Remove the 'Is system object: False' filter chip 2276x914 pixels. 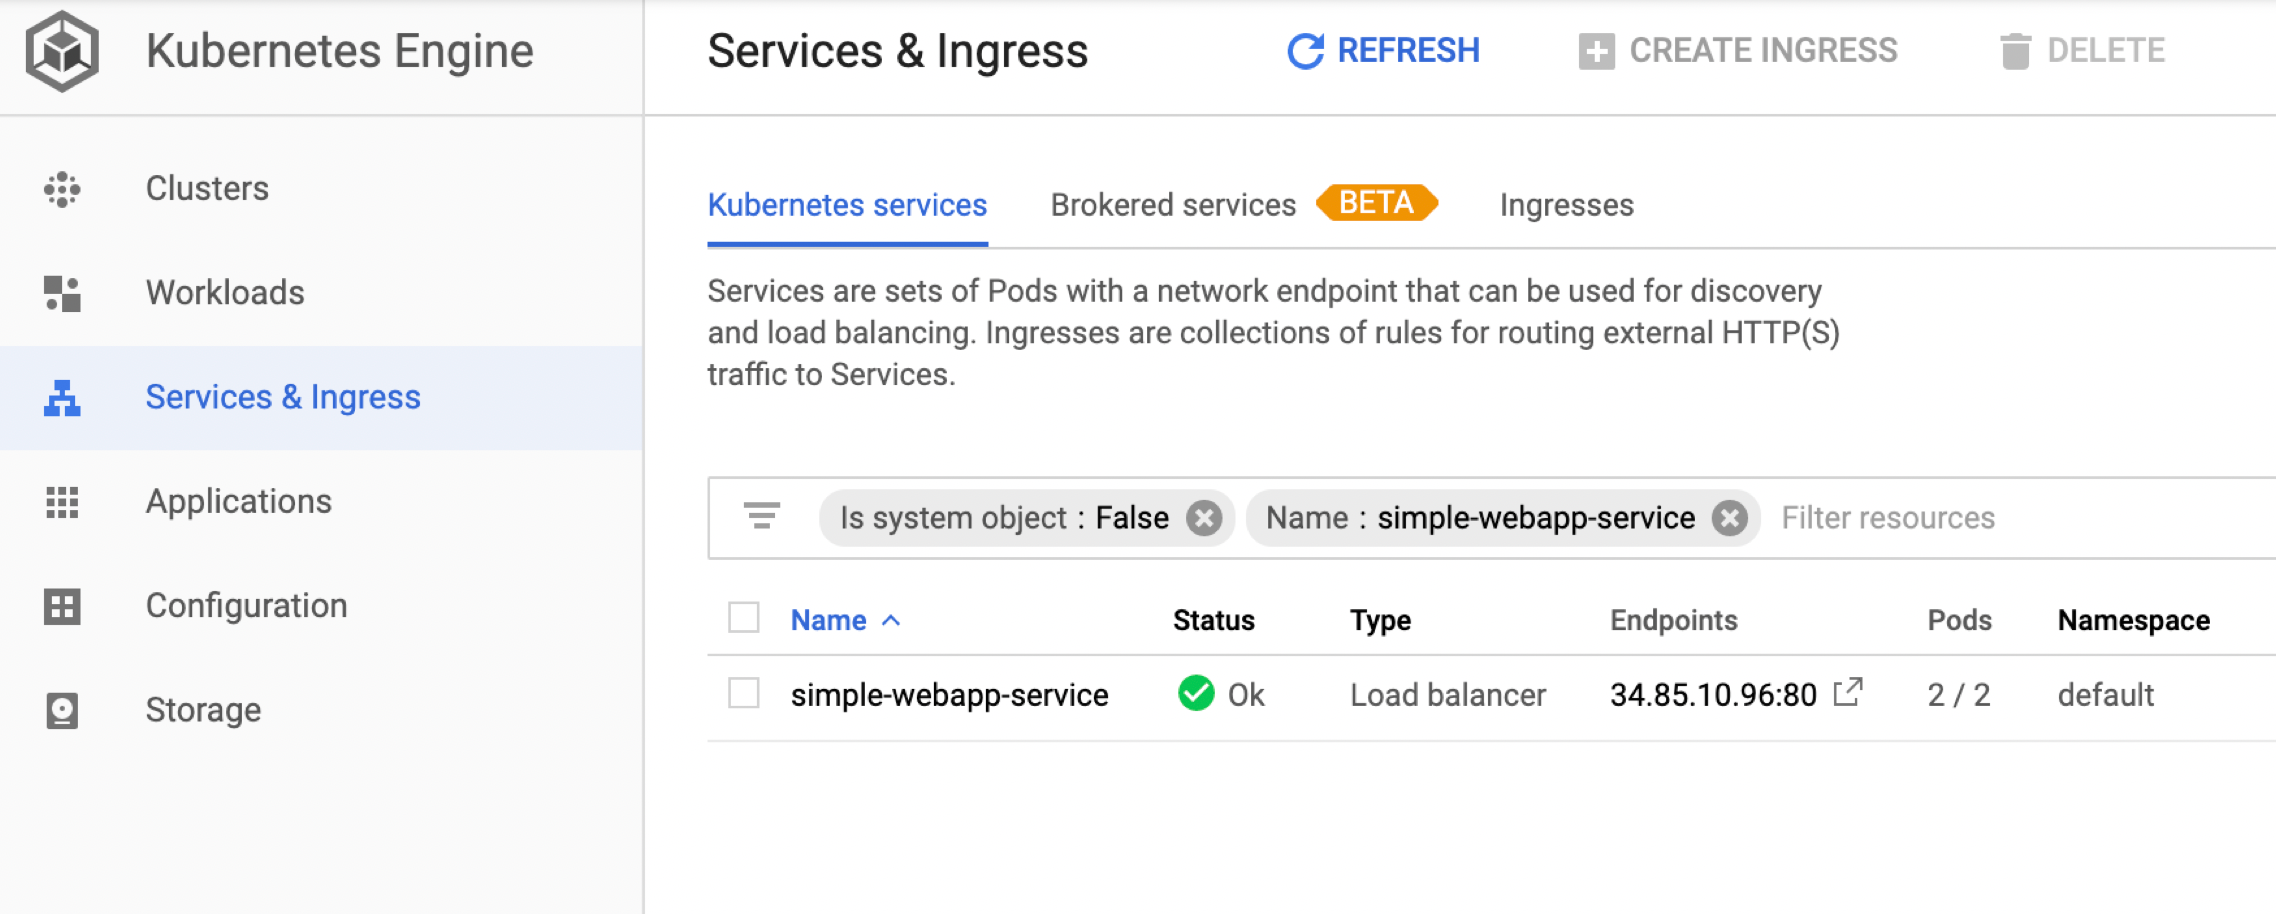[1204, 518]
